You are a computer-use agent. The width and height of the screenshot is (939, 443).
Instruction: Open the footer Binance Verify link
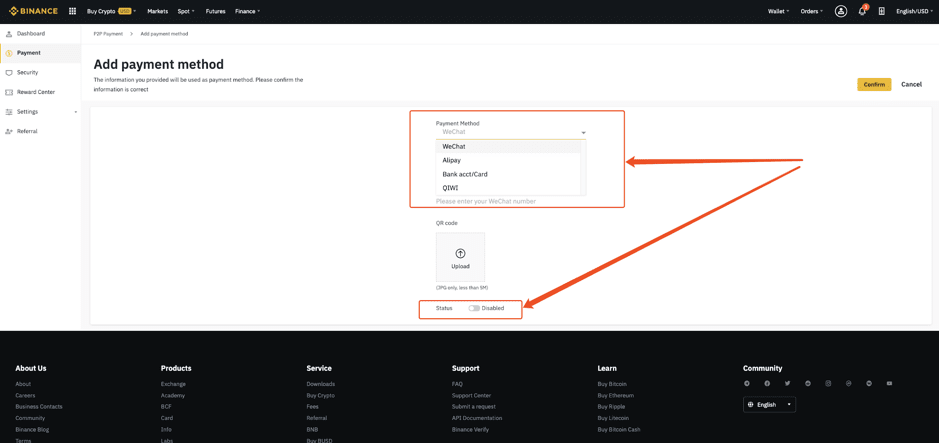(470, 430)
